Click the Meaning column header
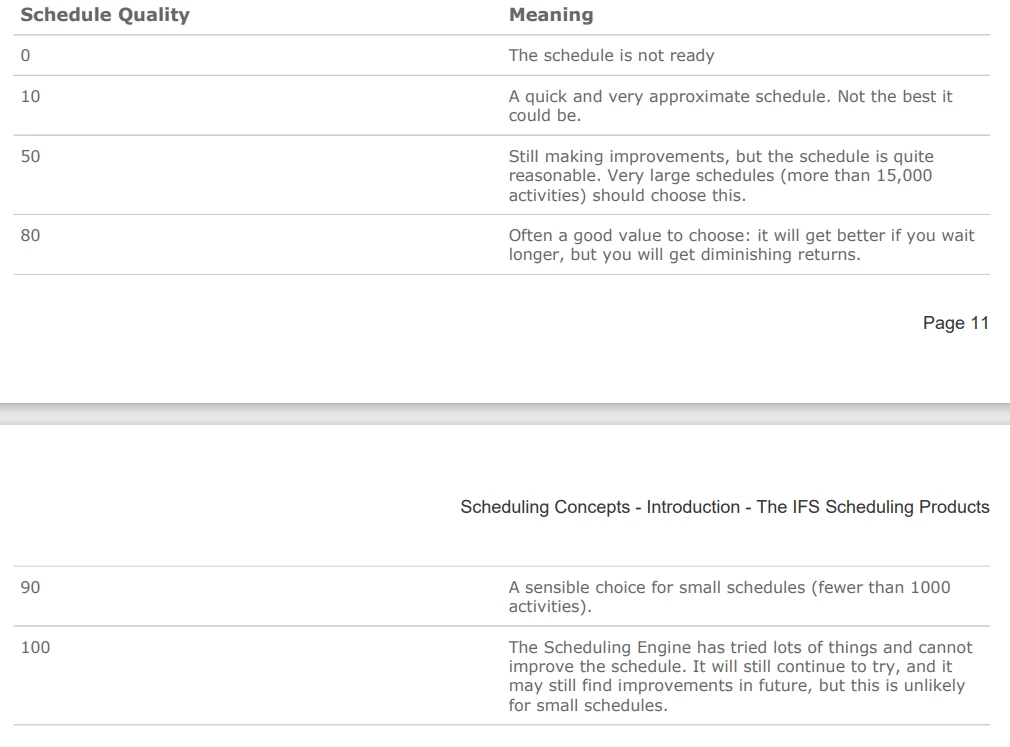This screenshot has width=1010, height=747. 551,15
